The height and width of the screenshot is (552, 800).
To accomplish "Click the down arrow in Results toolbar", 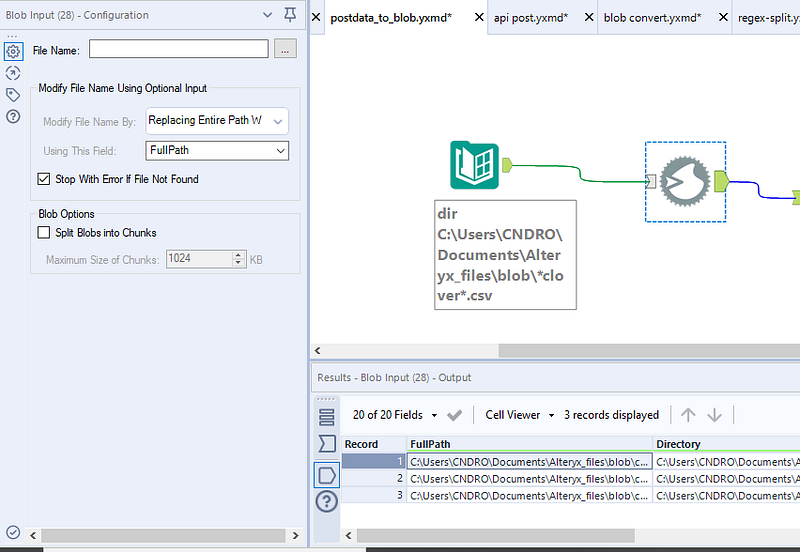I will tap(714, 415).
